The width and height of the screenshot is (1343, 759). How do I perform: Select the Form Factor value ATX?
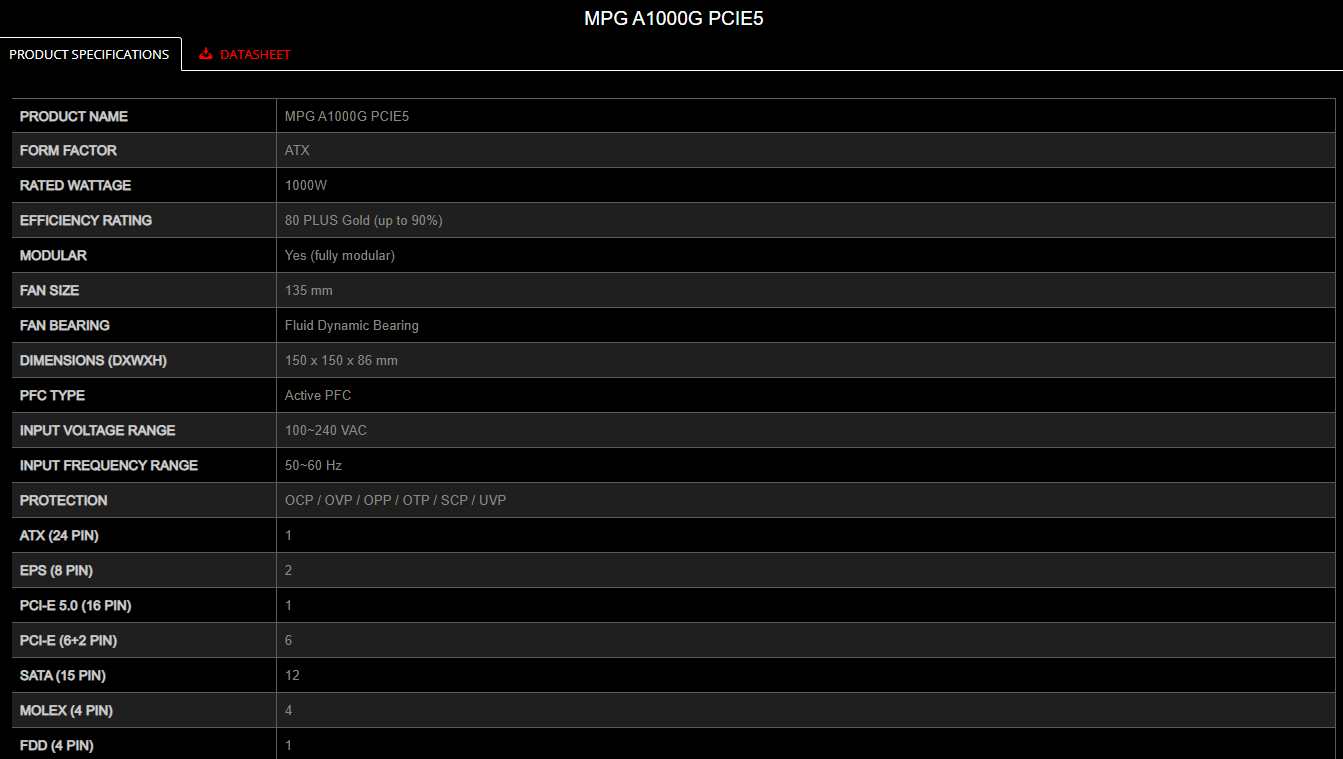297,150
